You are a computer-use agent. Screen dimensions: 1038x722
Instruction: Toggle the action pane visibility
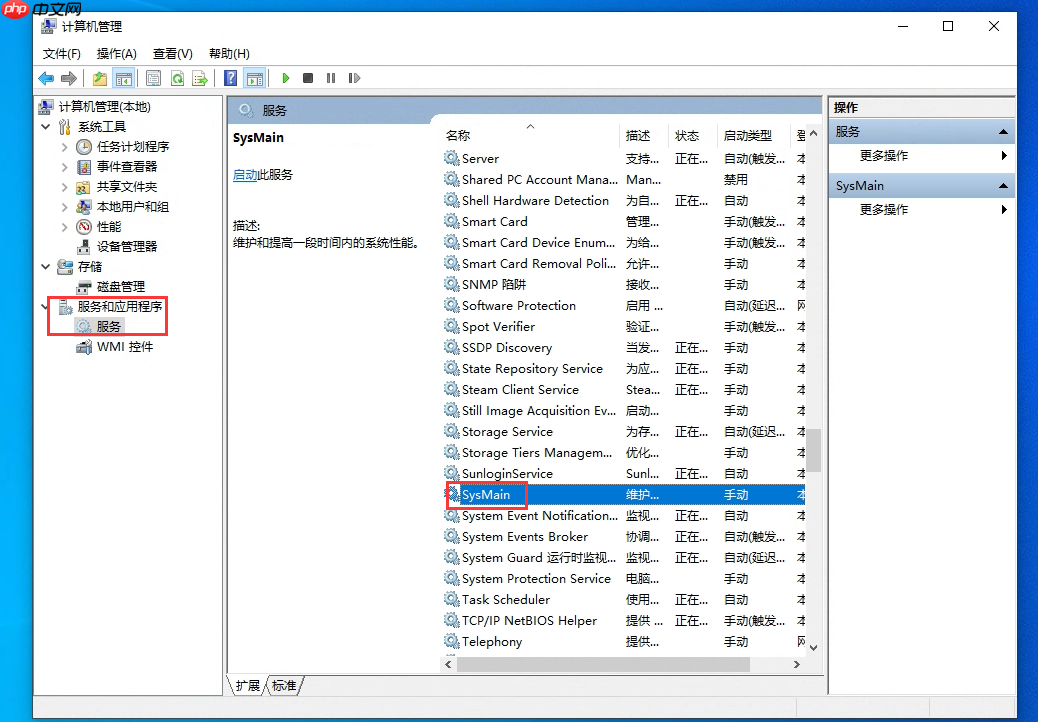coord(257,77)
